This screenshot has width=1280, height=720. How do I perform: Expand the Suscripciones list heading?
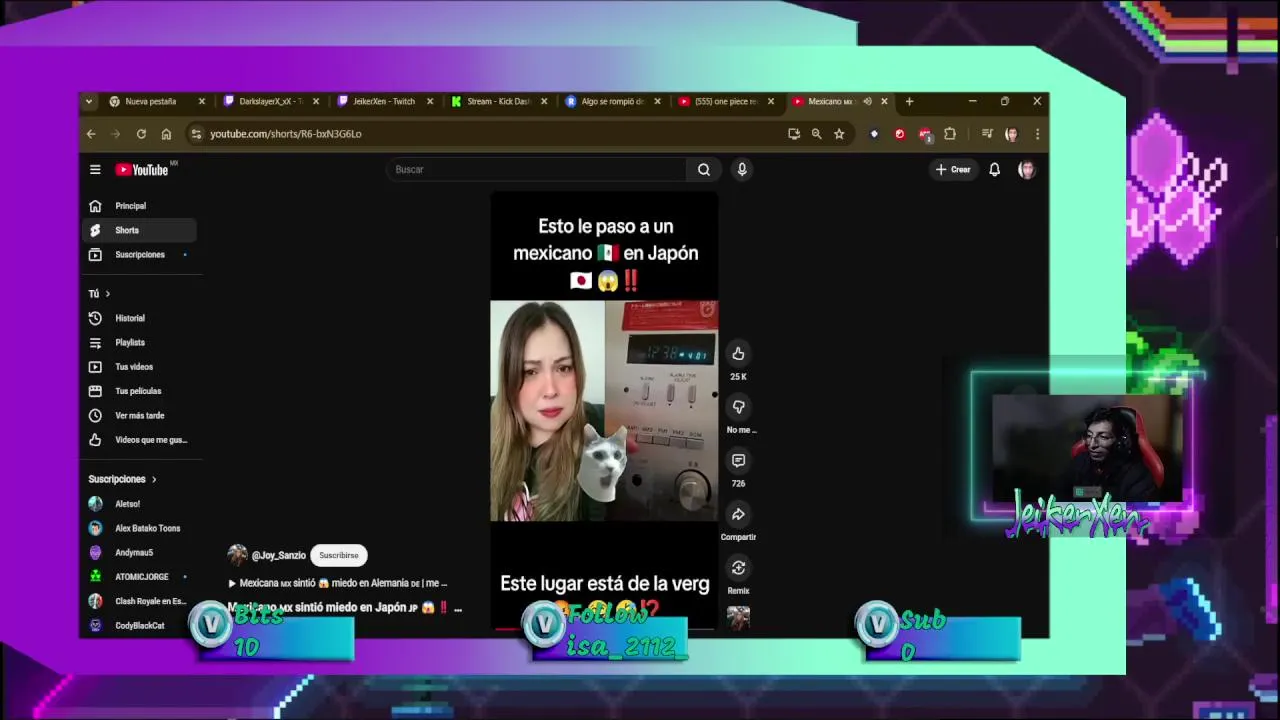coord(122,479)
